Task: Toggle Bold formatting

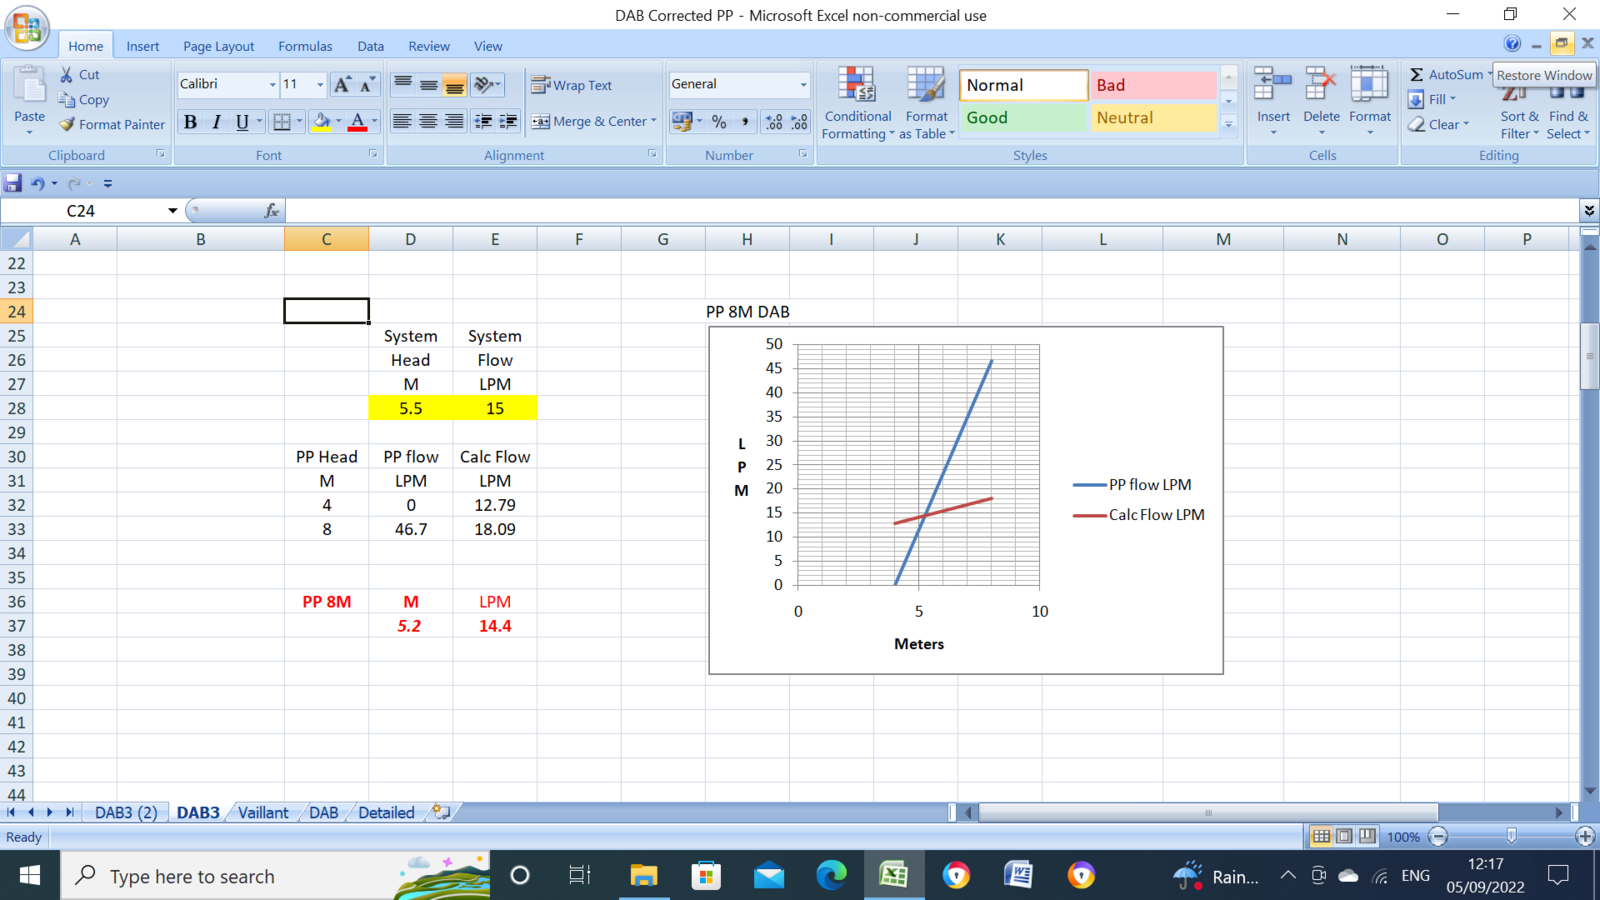Action: click(x=190, y=122)
